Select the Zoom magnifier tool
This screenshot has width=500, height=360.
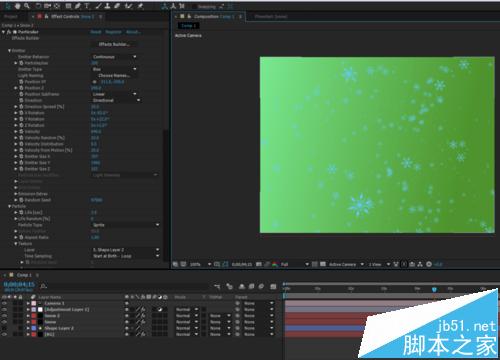pos(27,6)
